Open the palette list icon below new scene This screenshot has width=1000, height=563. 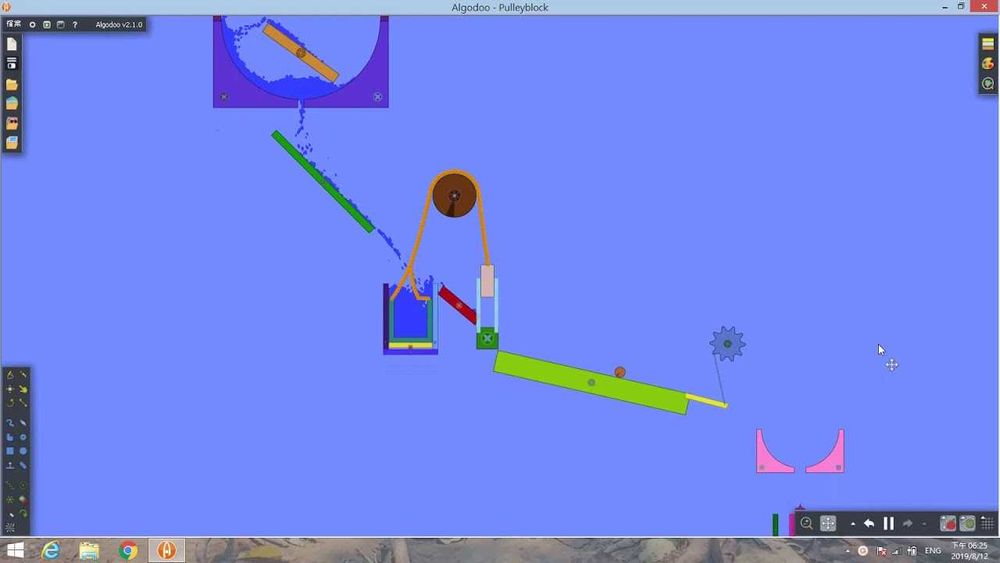[12, 63]
